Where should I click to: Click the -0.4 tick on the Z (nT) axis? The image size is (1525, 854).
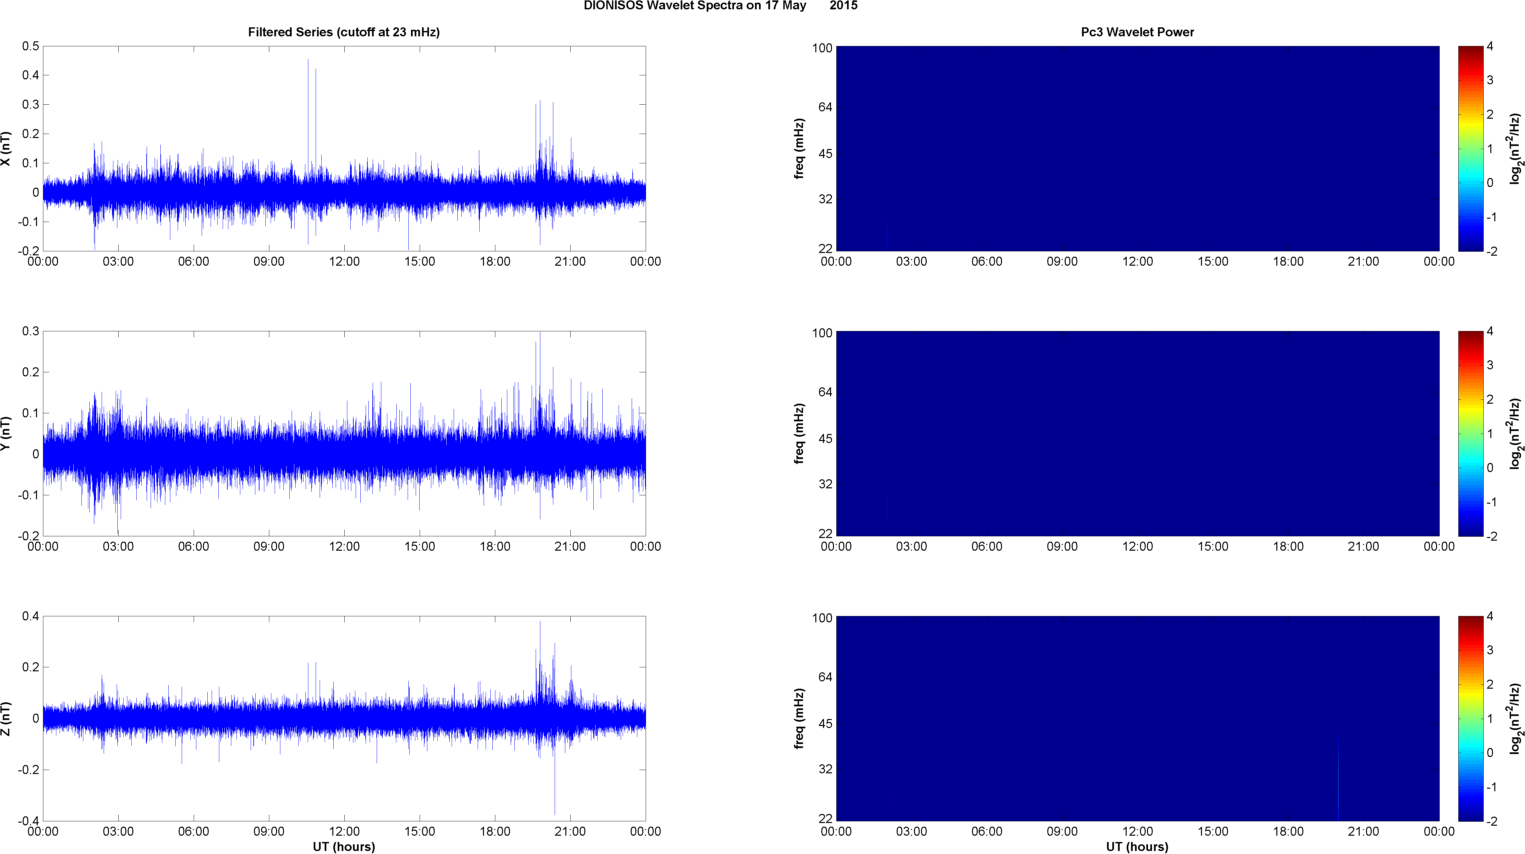point(28,821)
